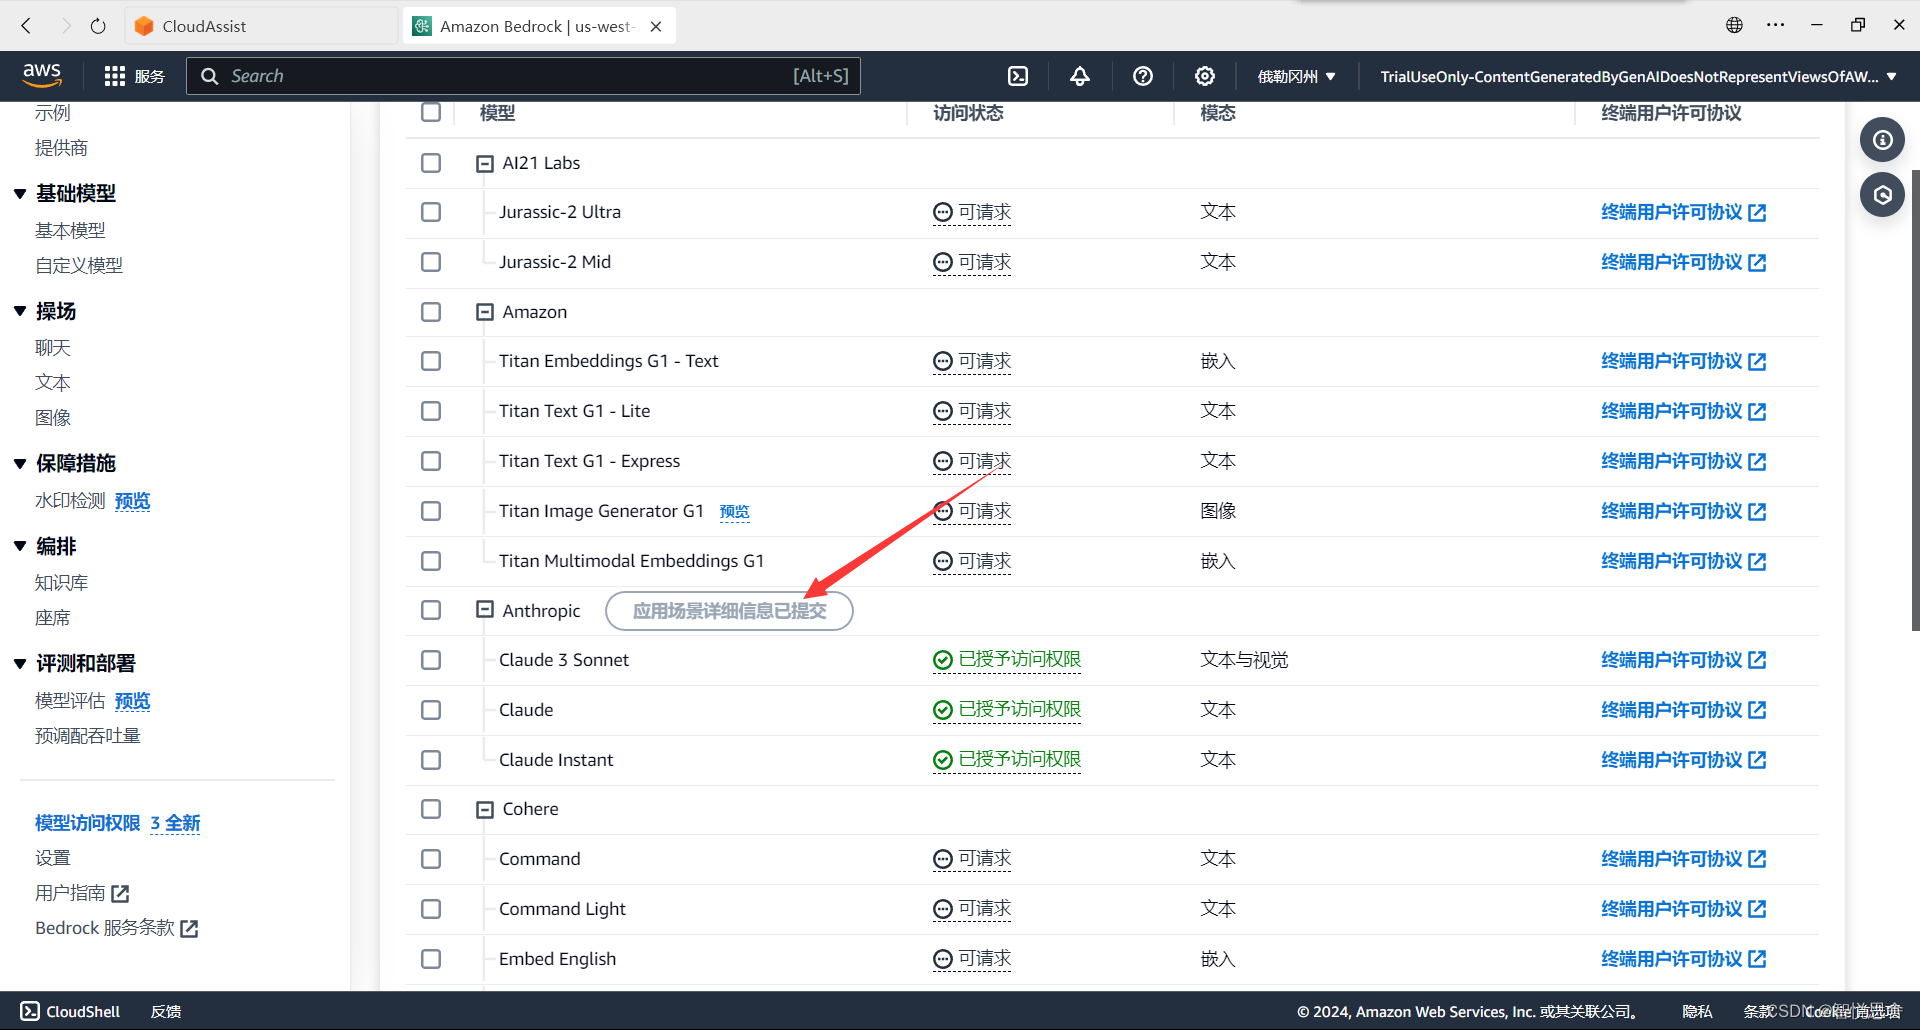This screenshot has height=1030, width=1920.
Task: Collapse the 操场 sidebar section
Action: (20, 312)
